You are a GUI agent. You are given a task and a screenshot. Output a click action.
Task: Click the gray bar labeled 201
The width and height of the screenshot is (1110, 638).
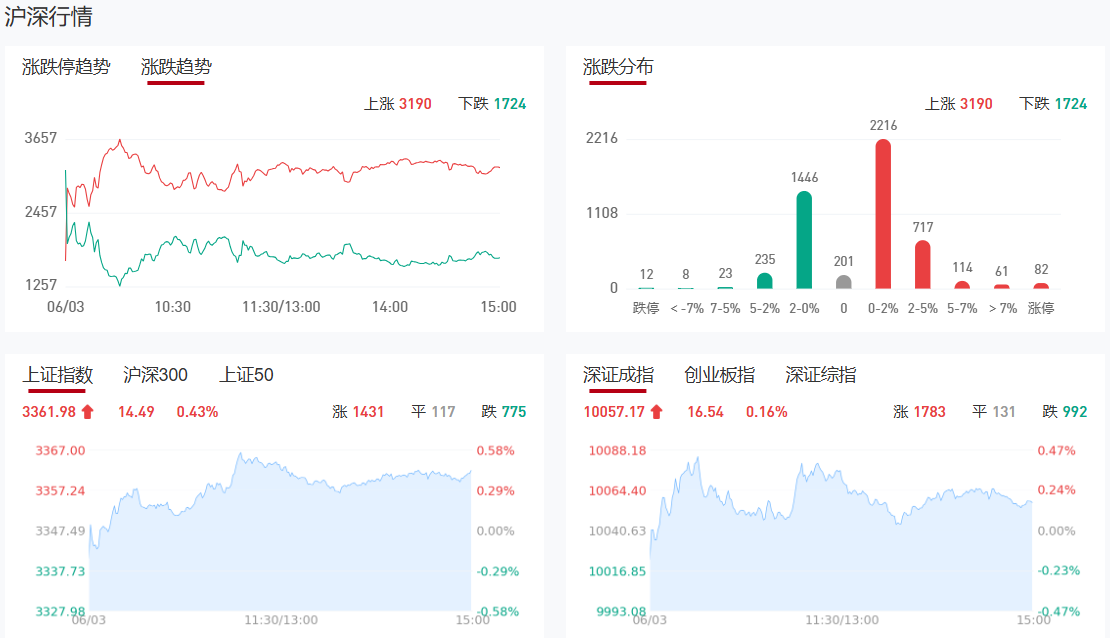click(x=843, y=282)
